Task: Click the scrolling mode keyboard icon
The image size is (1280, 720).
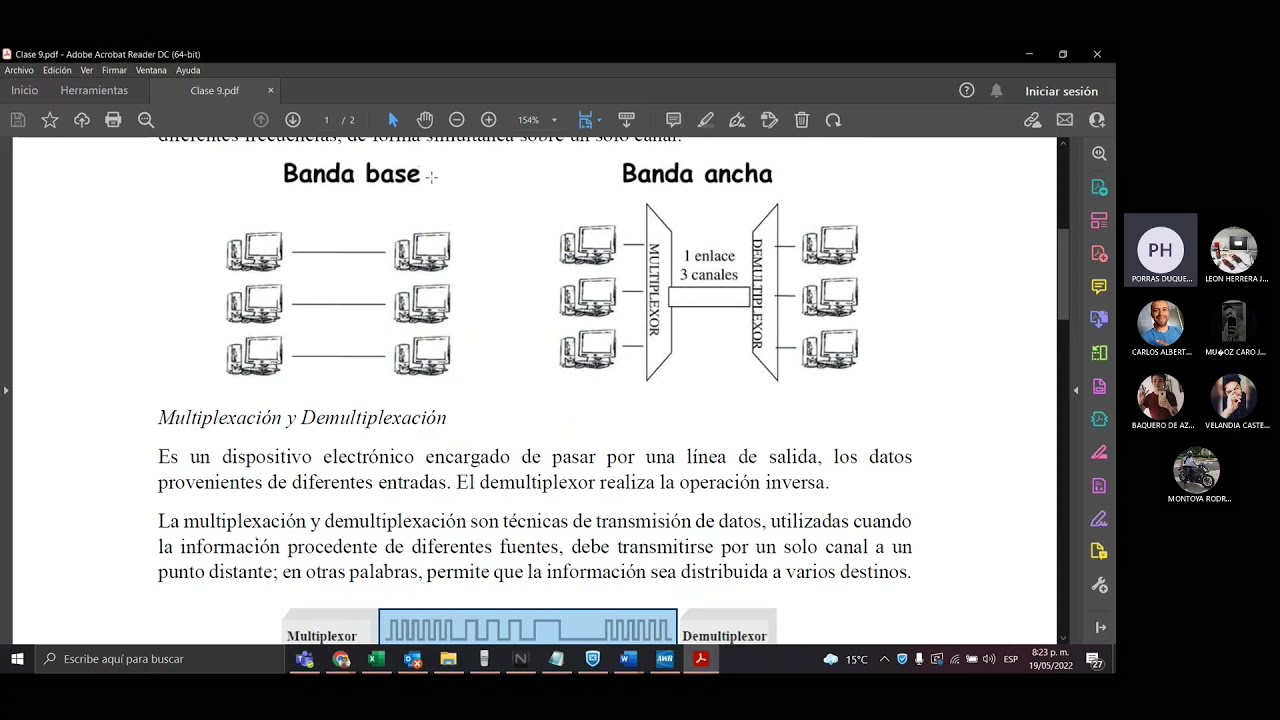Action: pos(627,120)
